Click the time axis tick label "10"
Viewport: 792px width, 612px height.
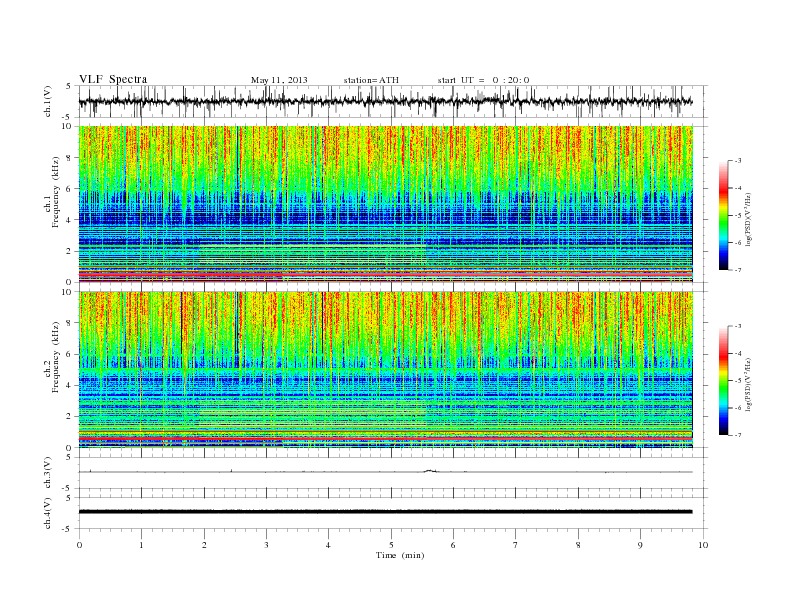coord(703,545)
